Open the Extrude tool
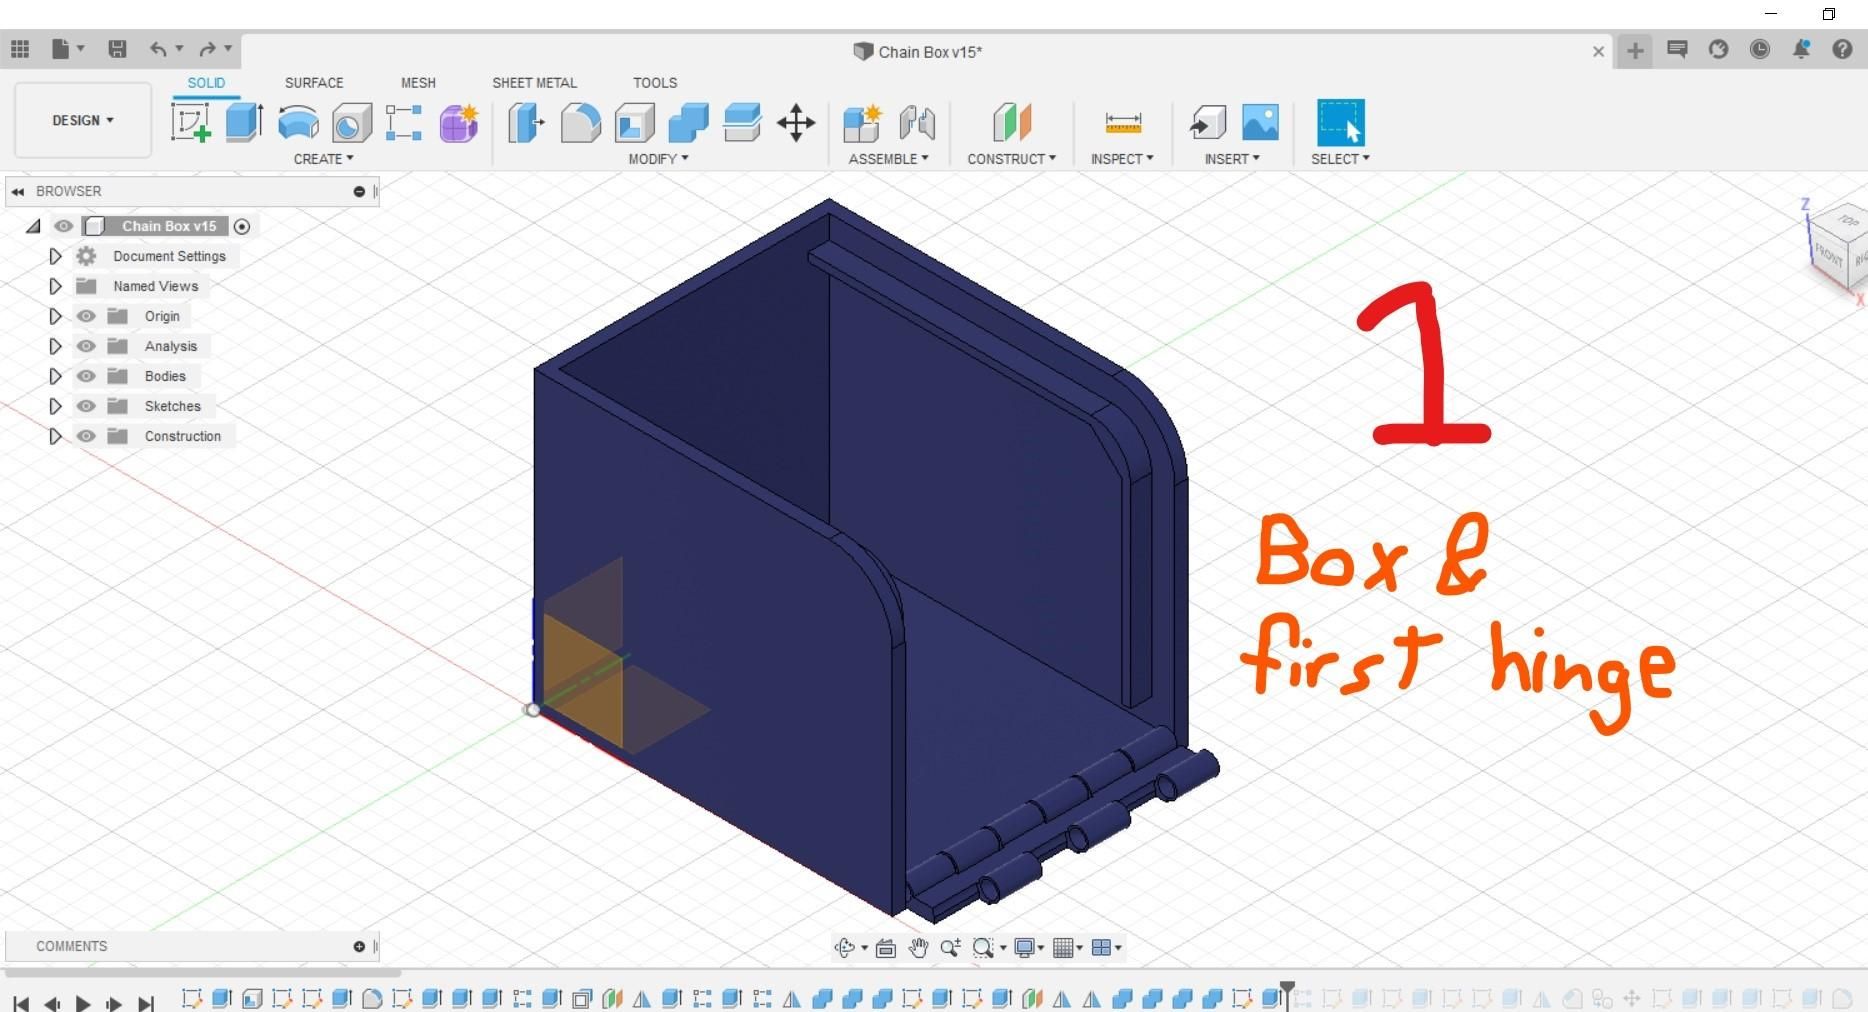This screenshot has width=1868, height=1012. pos(244,122)
